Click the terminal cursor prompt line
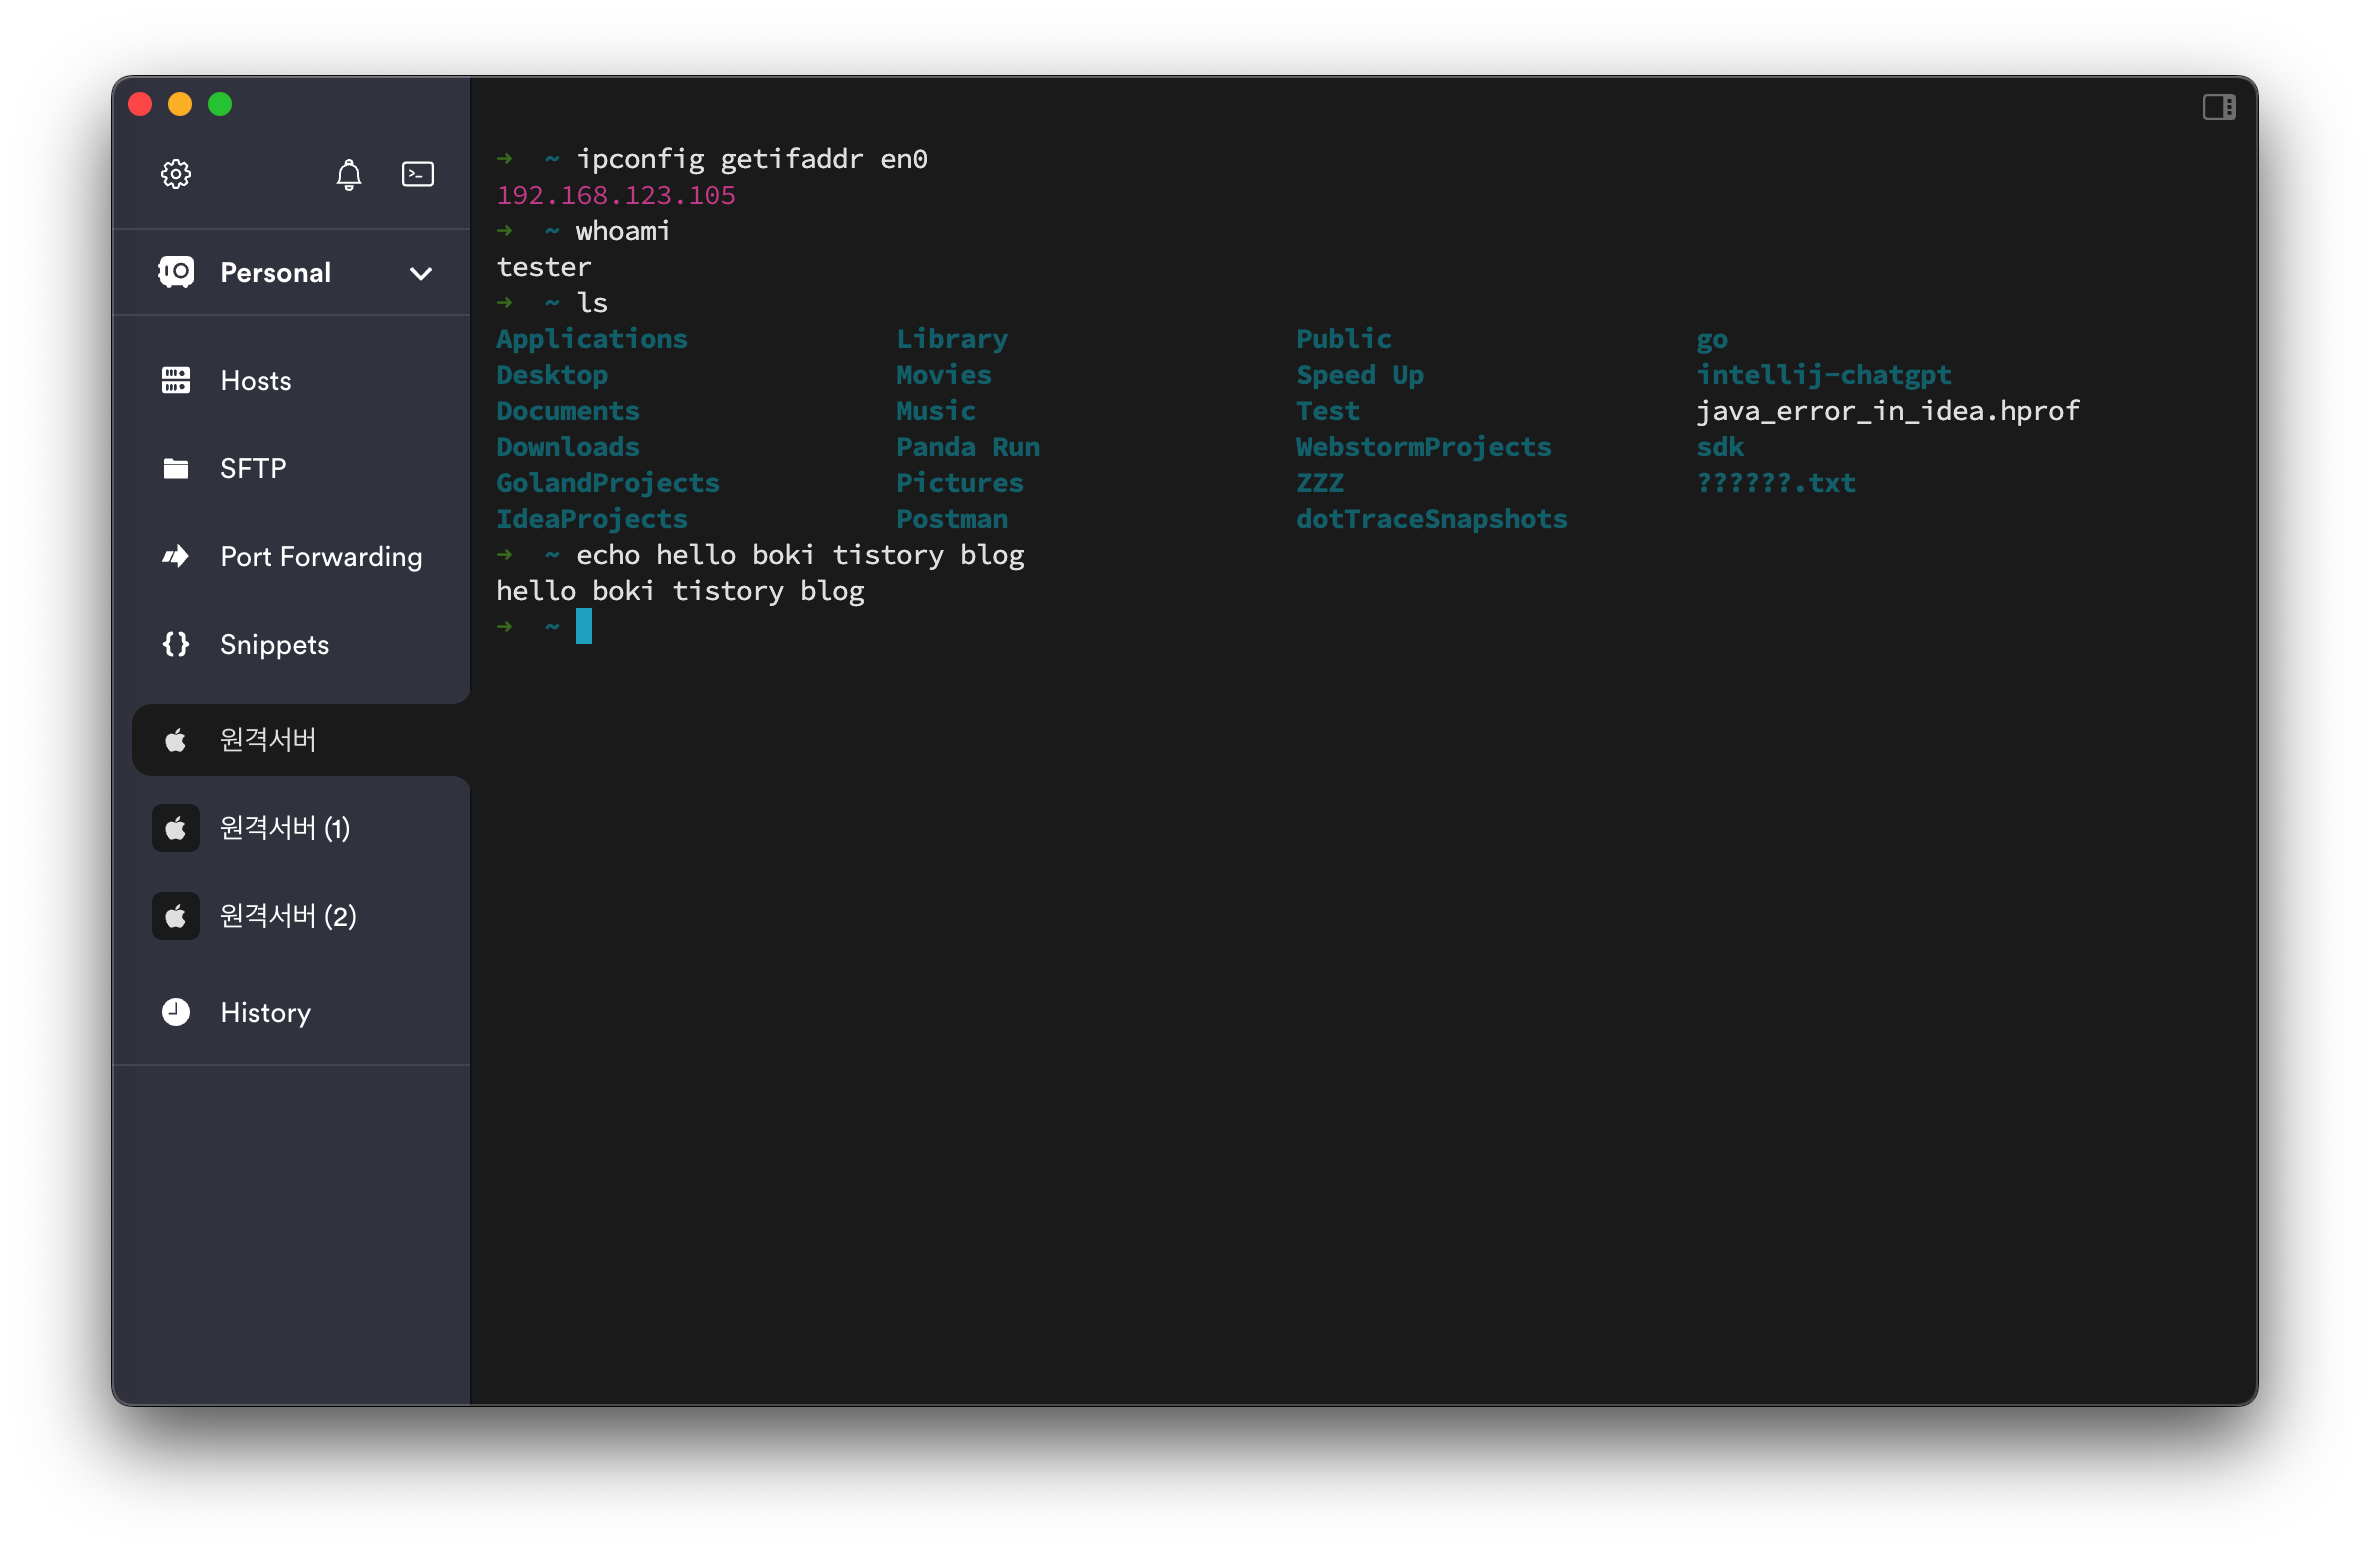Viewport: 2370px width, 1554px height. (x=584, y=627)
